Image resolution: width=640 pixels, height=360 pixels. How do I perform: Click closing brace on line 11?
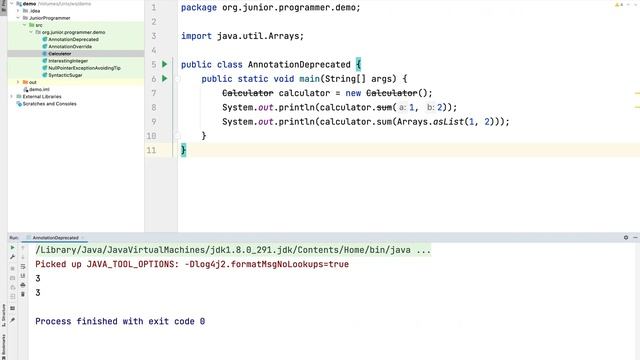point(183,150)
